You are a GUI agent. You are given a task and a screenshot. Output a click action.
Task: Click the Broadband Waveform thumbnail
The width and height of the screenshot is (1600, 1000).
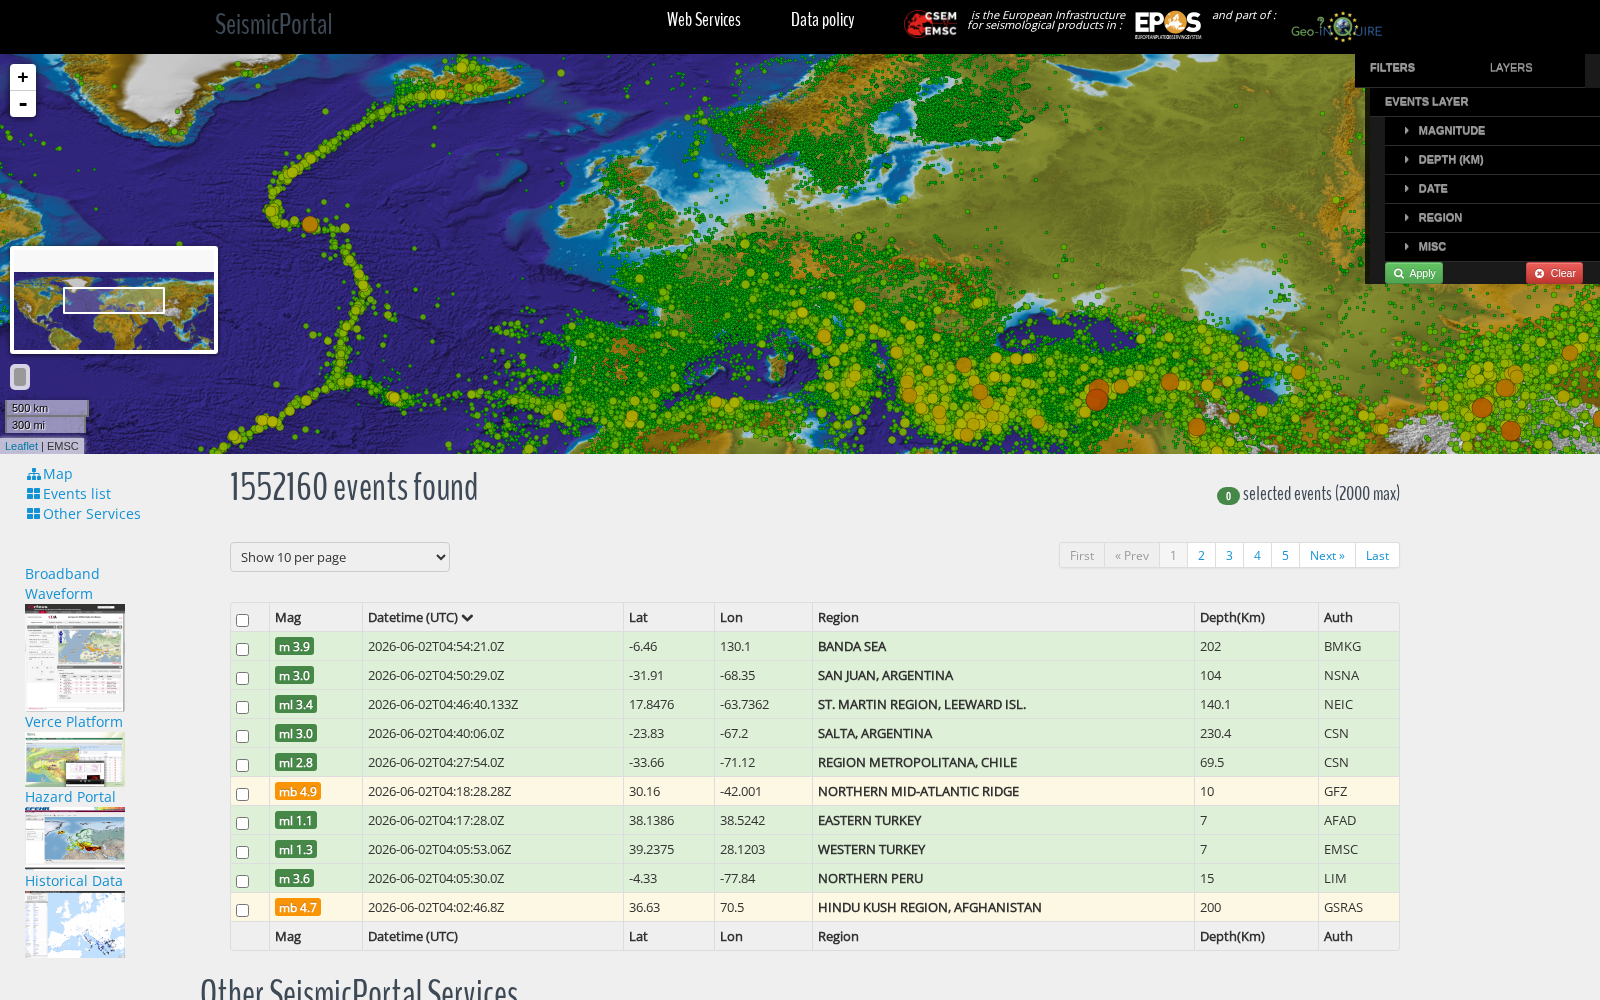point(75,658)
